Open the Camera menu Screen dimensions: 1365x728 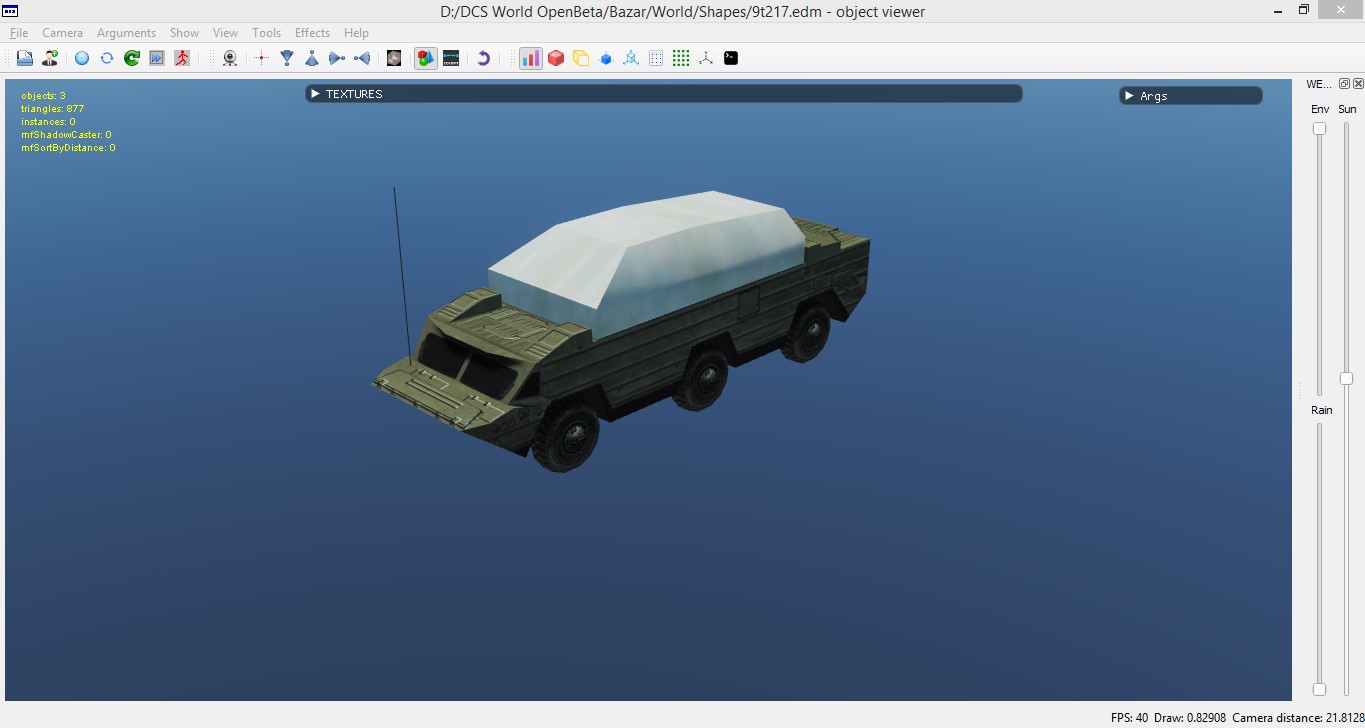(x=62, y=33)
